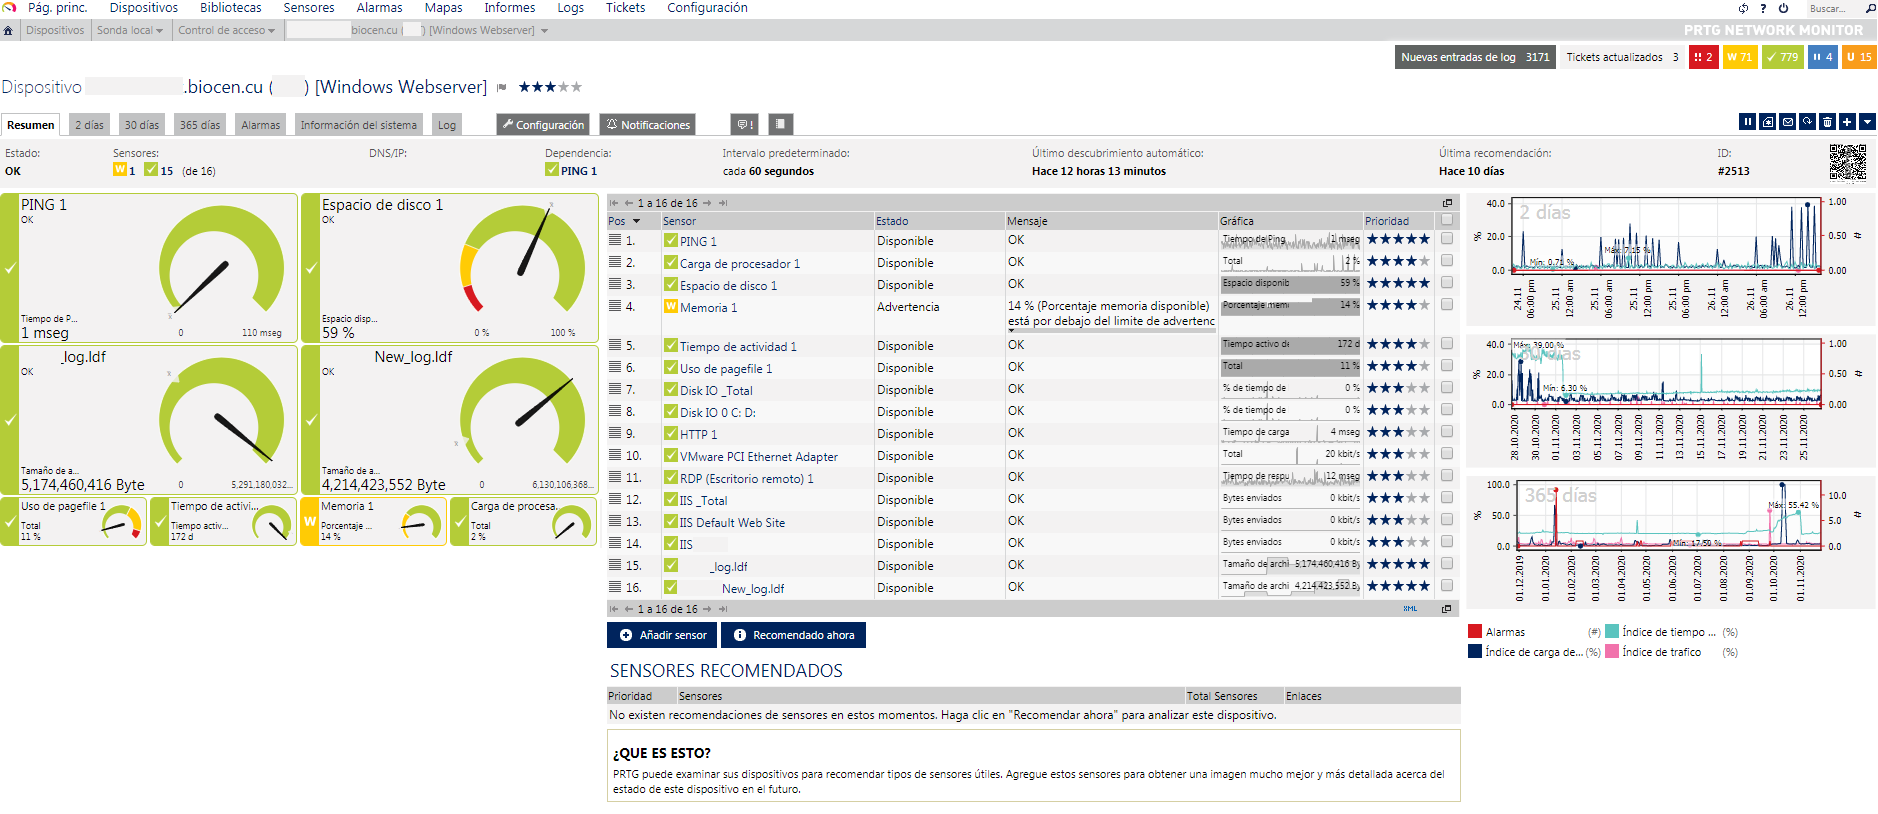The width and height of the screenshot is (1878, 814).
Task: Expand the Sonda local breadcrumb dropdown
Action: (159, 31)
